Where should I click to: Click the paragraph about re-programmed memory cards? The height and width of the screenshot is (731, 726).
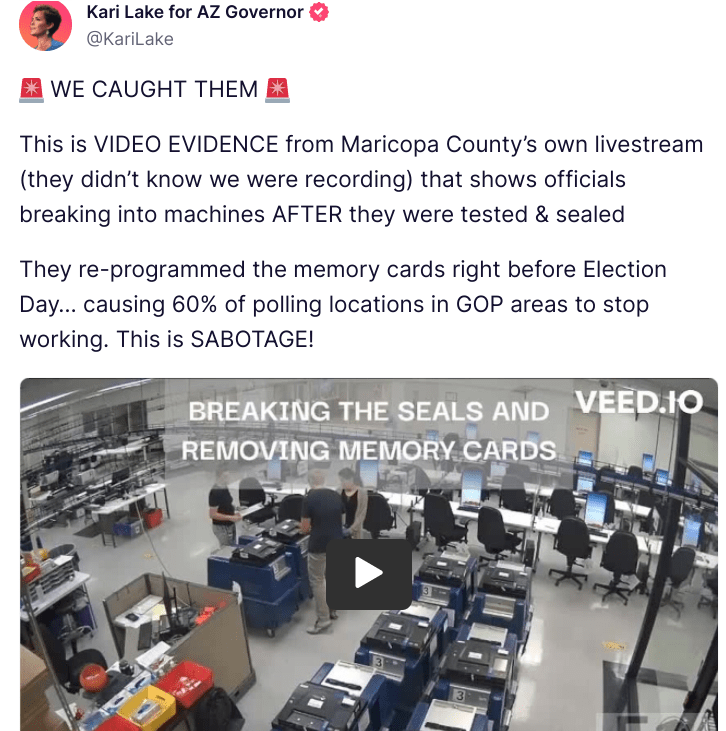pos(343,304)
